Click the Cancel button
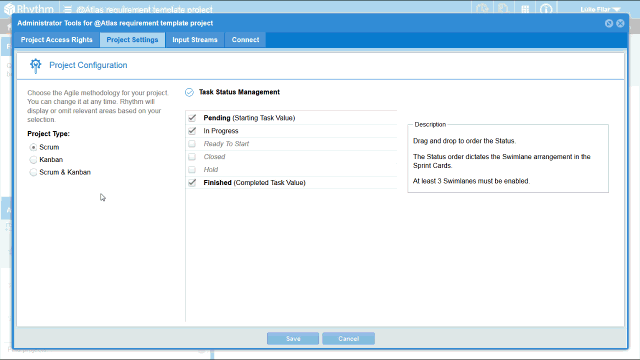The image size is (640, 360). pos(349,338)
